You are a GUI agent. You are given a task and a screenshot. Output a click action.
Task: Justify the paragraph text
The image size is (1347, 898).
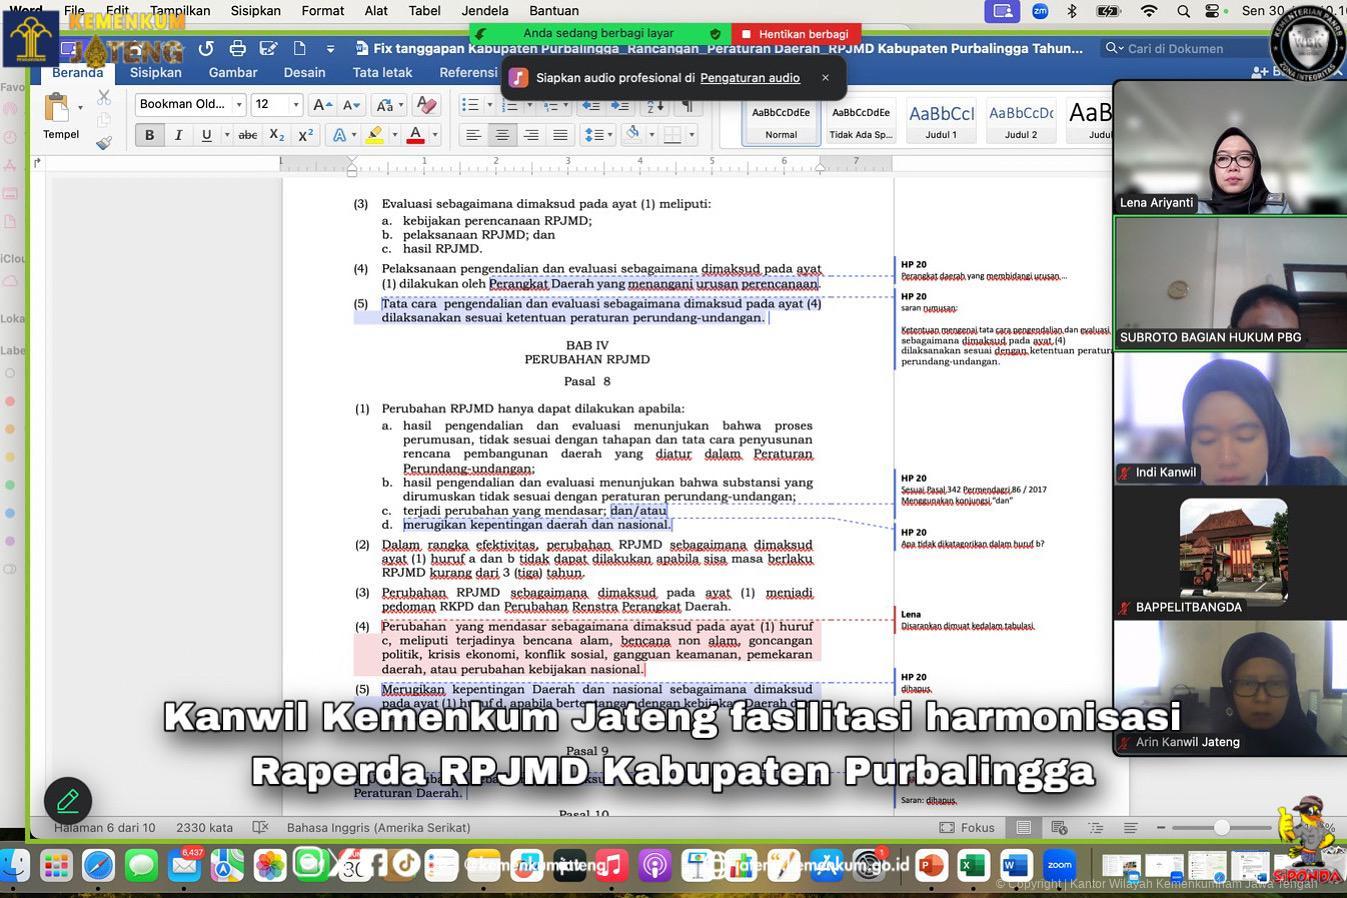click(x=560, y=135)
